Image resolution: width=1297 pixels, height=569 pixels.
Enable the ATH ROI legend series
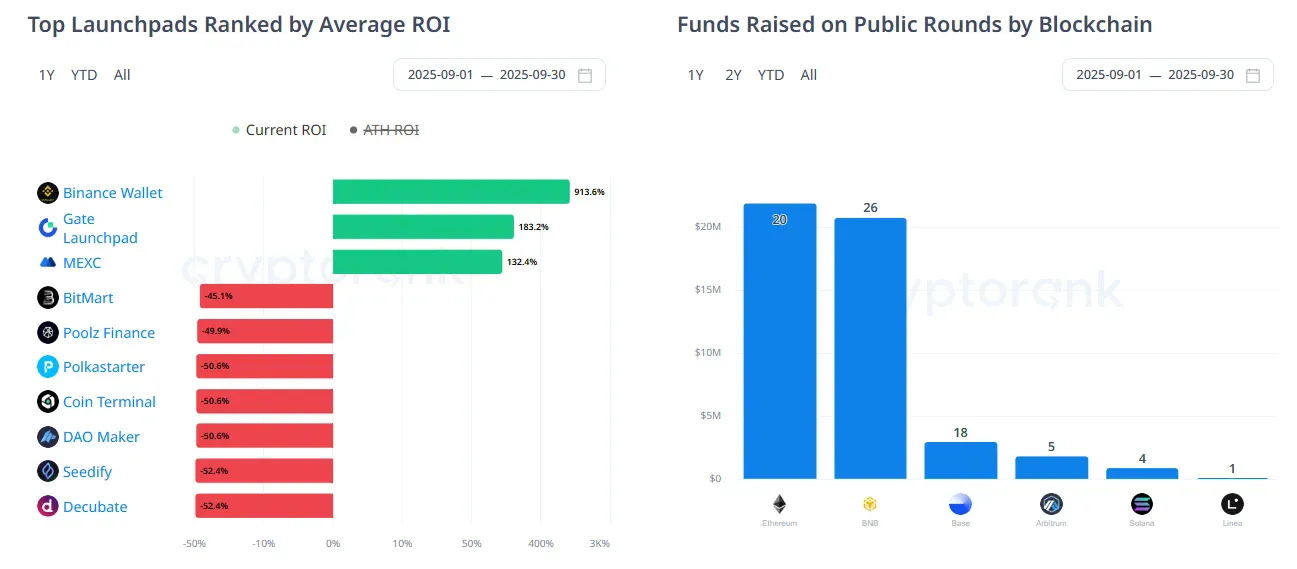coord(384,130)
